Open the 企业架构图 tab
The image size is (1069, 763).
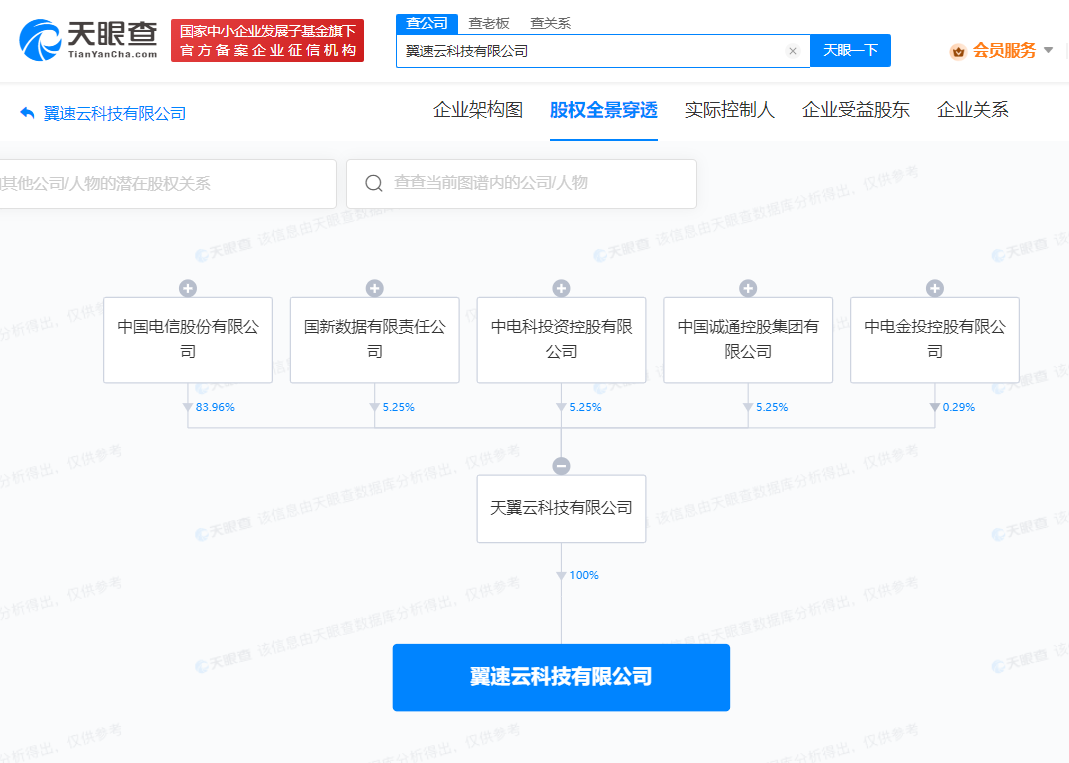click(478, 110)
